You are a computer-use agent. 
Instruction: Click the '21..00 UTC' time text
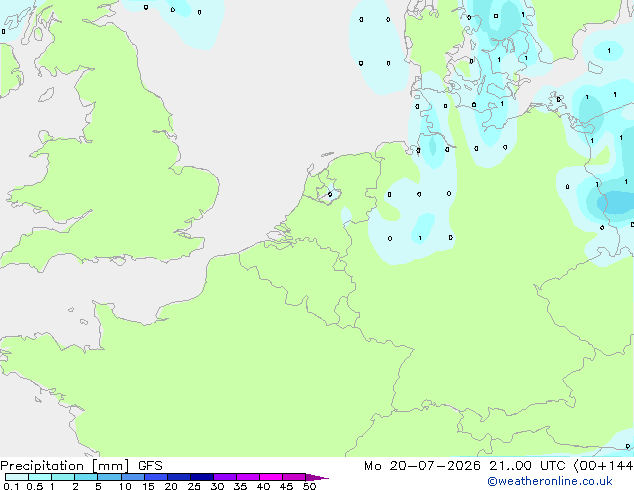click(527, 466)
